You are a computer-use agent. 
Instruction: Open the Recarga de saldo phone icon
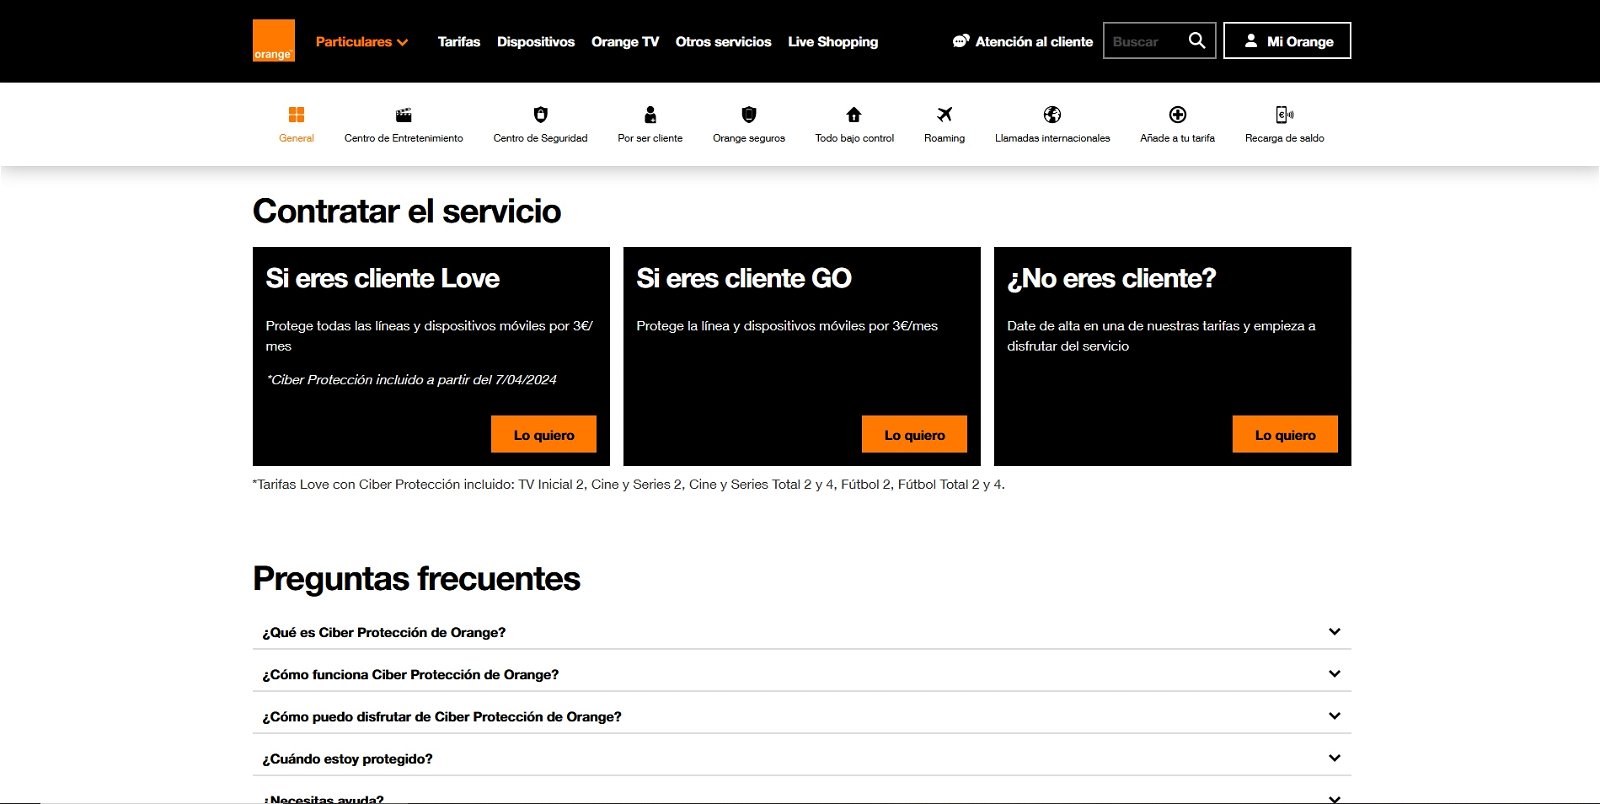tap(1285, 115)
